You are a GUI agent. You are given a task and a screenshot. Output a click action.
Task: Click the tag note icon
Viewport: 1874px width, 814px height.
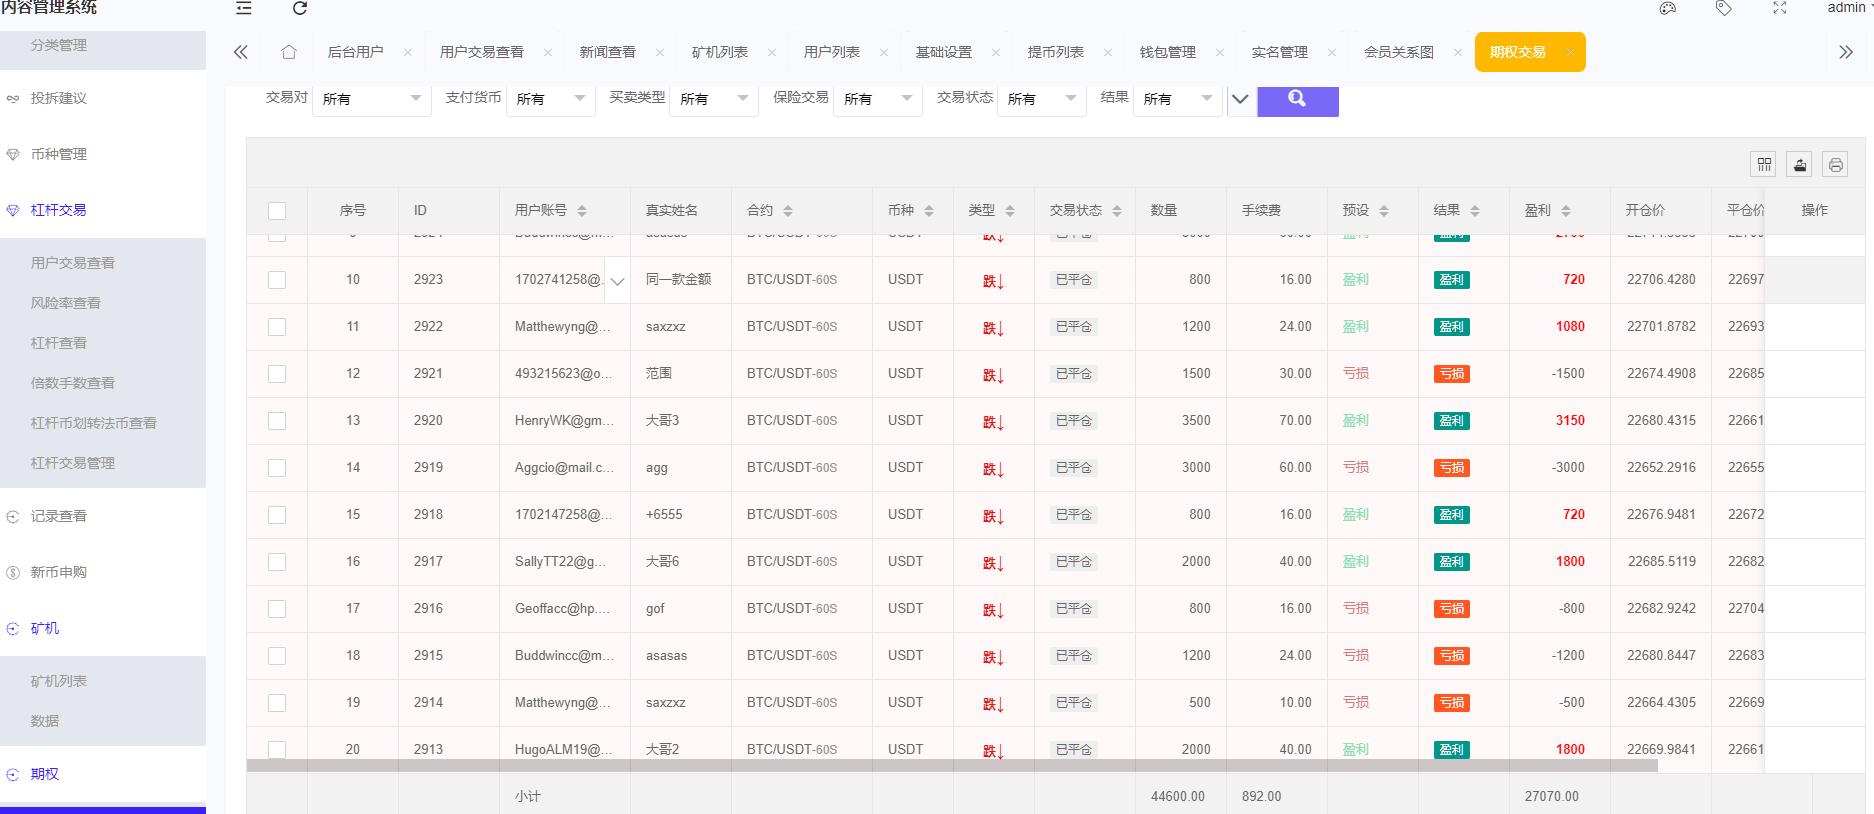click(x=1723, y=8)
